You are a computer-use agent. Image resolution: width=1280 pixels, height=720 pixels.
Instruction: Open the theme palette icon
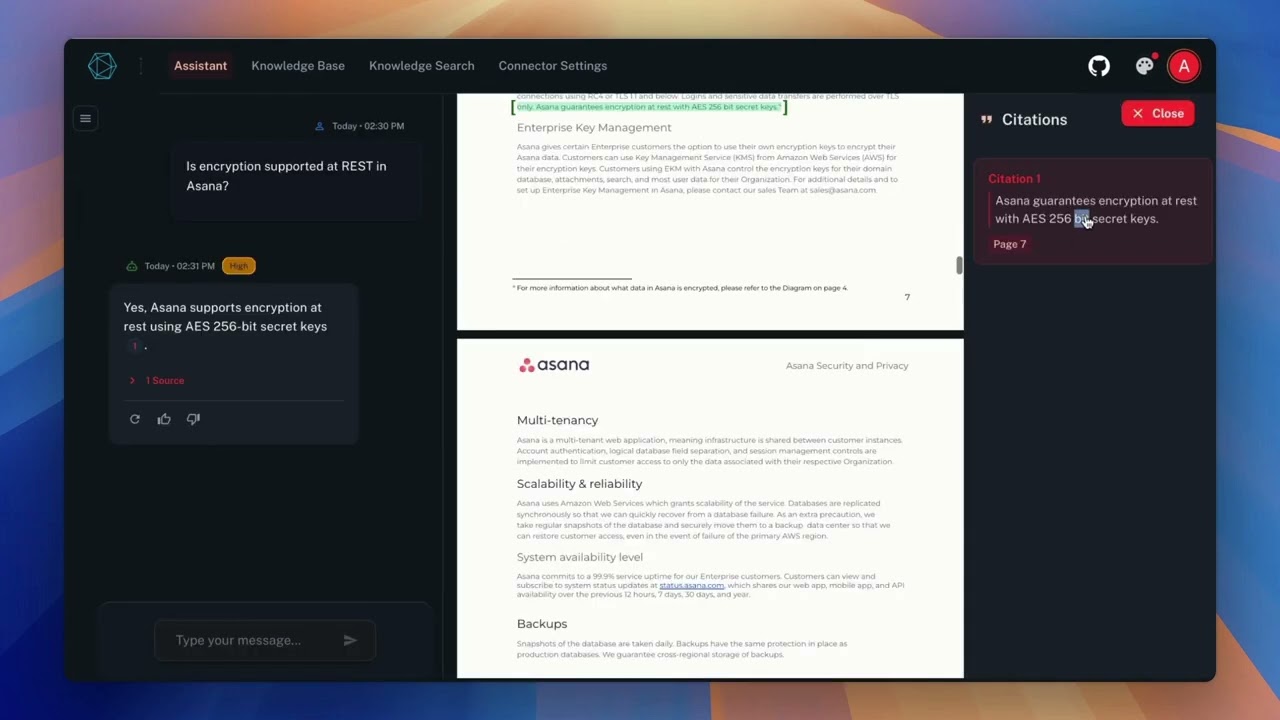[x=1144, y=66]
